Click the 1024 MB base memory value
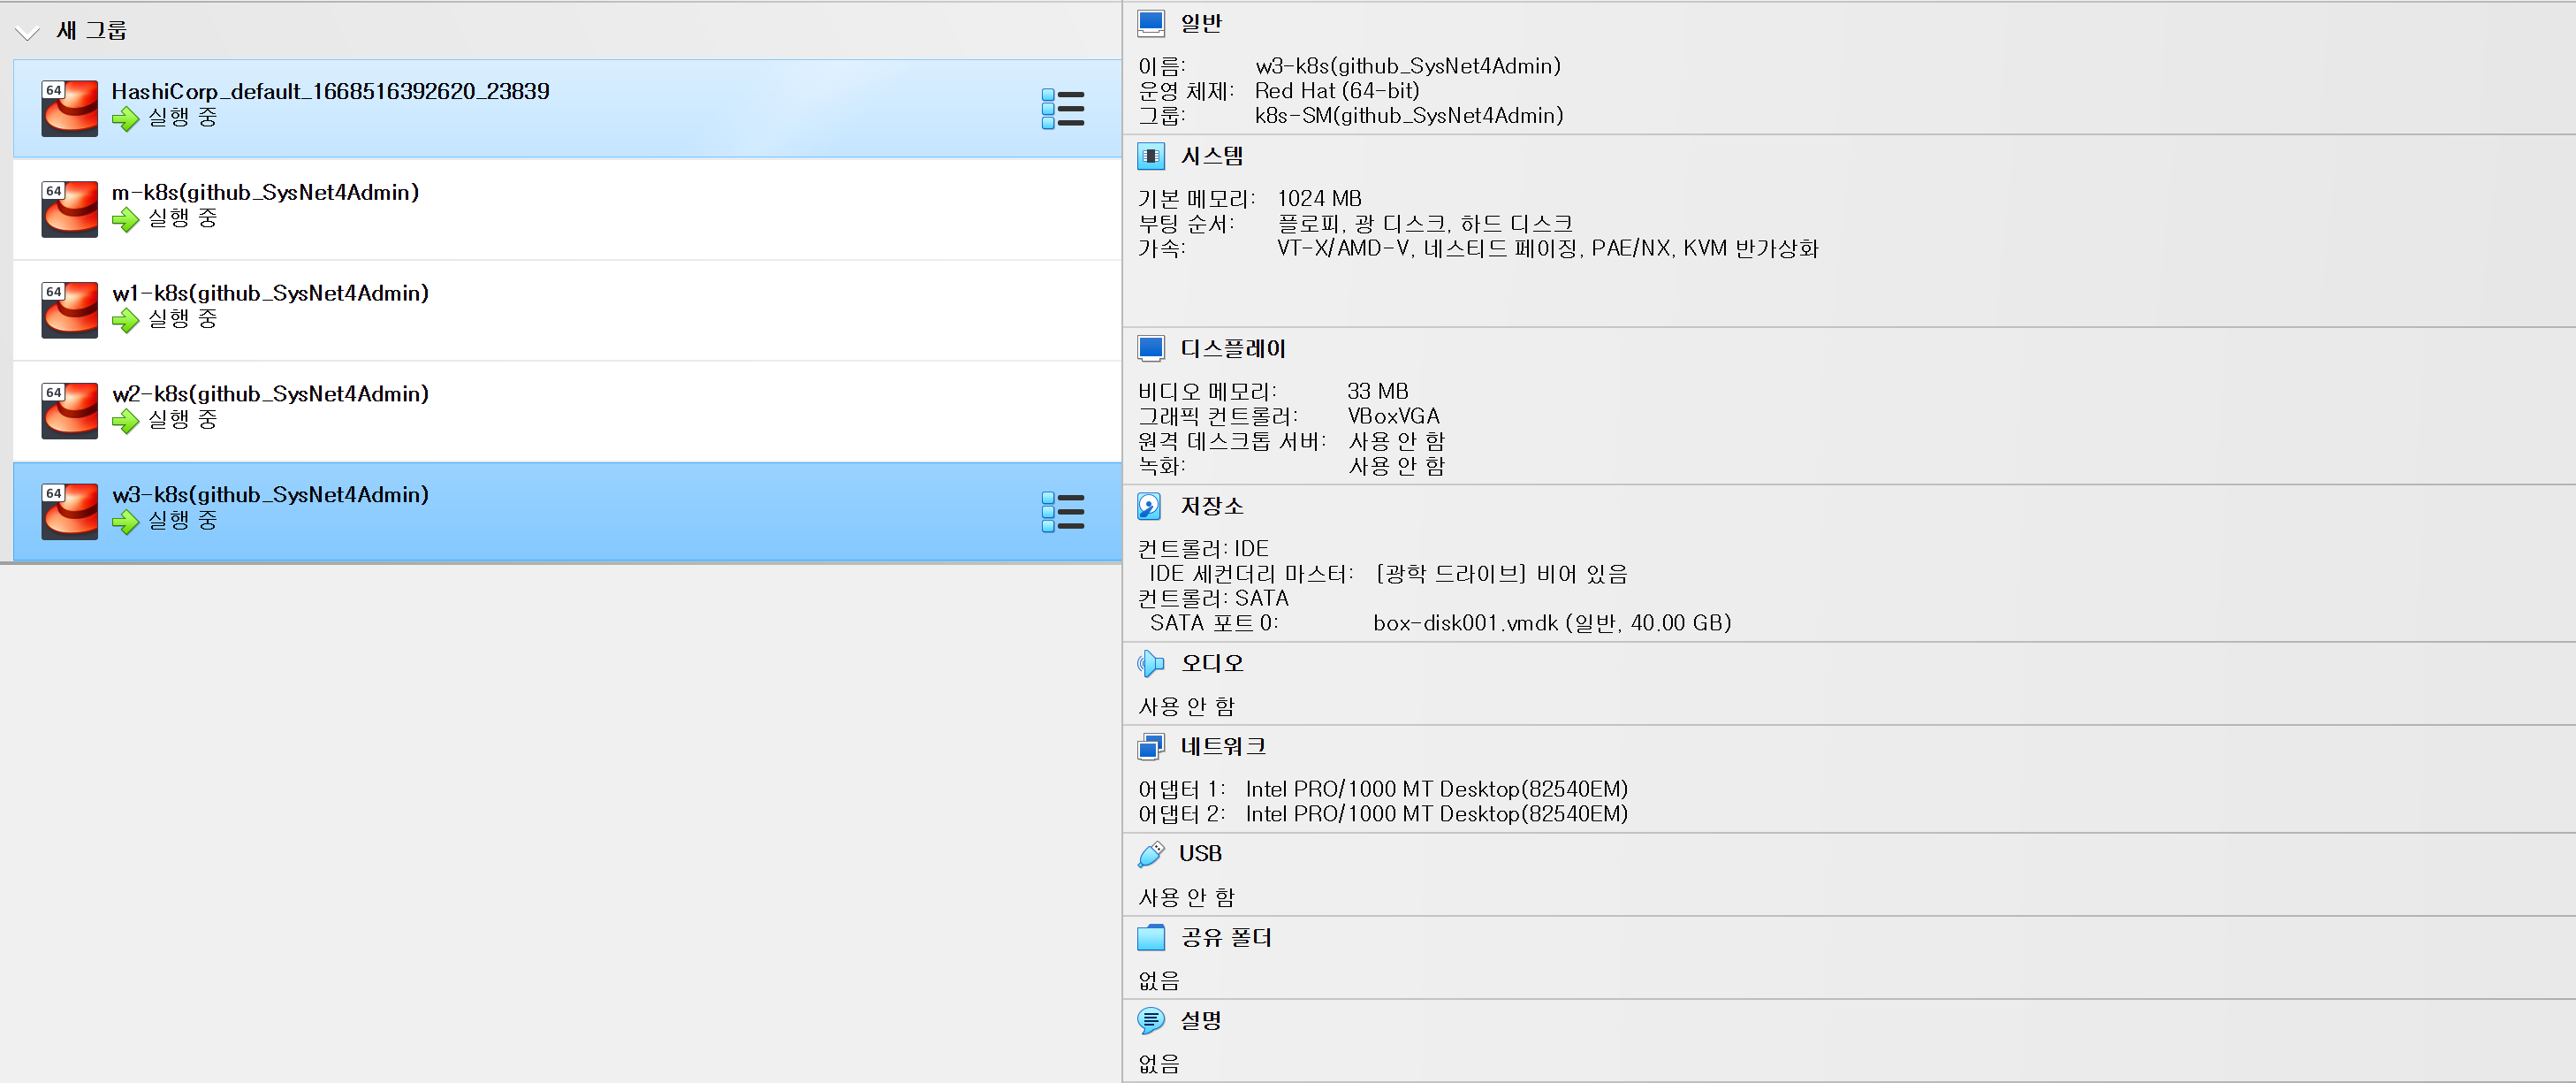The image size is (2576, 1083). 1319,199
